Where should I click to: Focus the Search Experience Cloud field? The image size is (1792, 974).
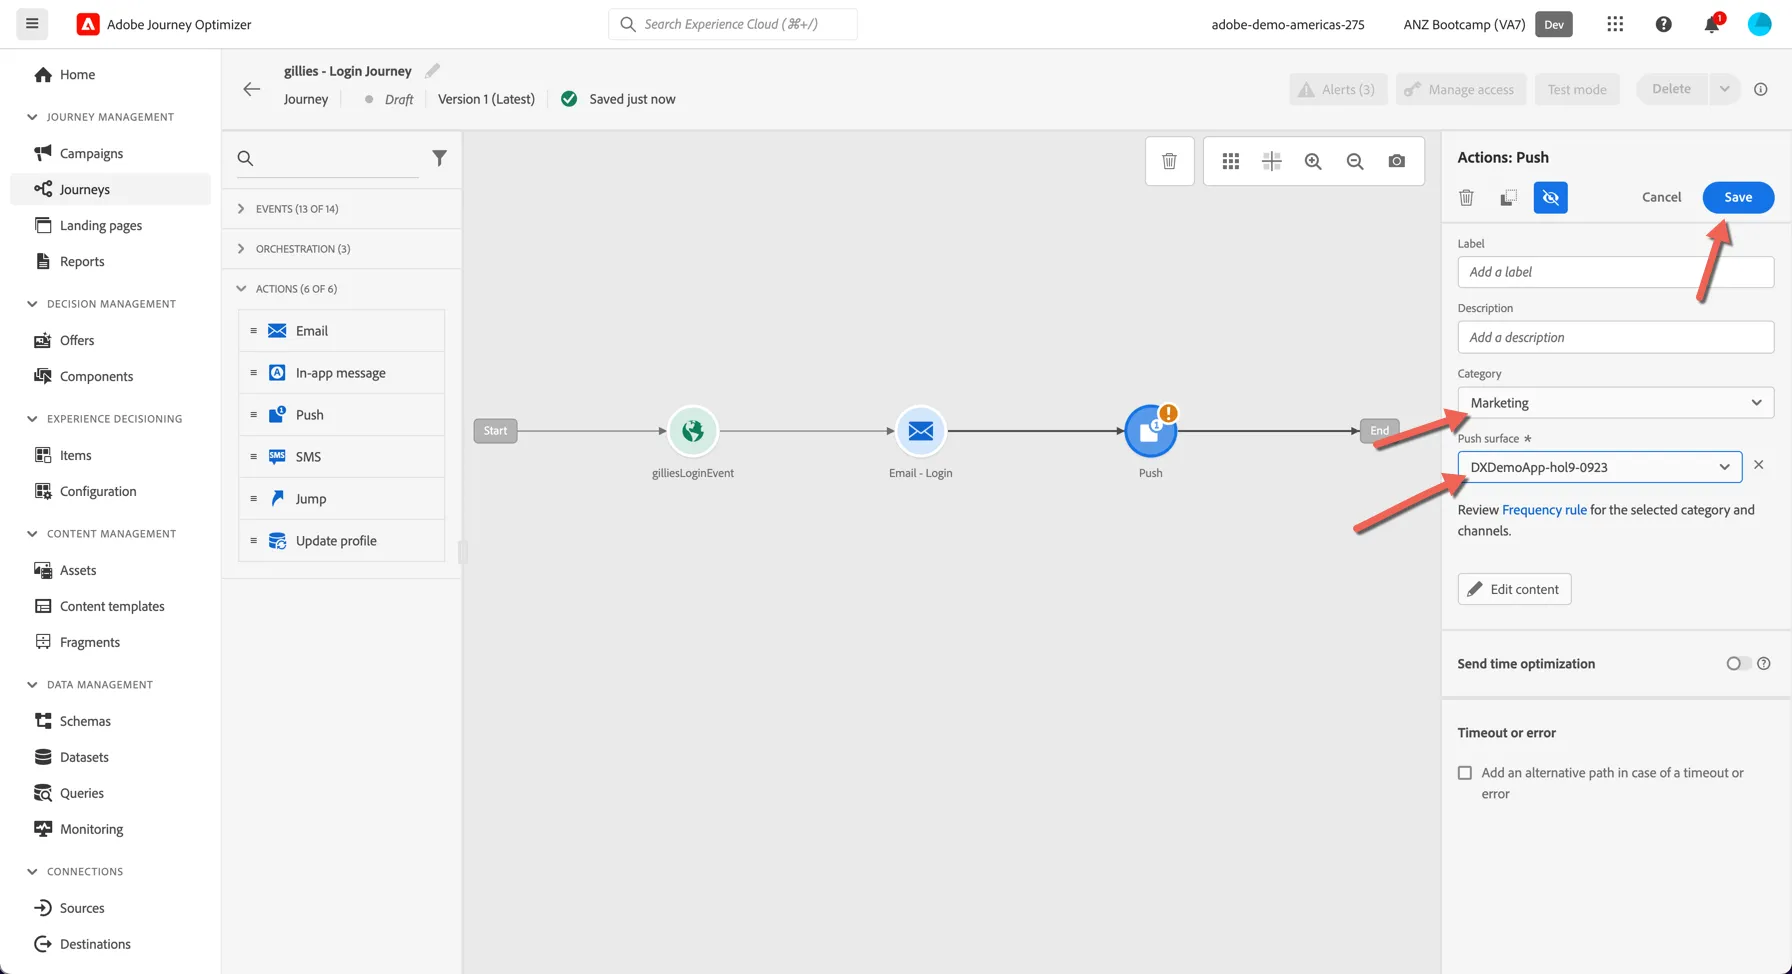(x=732, y=24)
